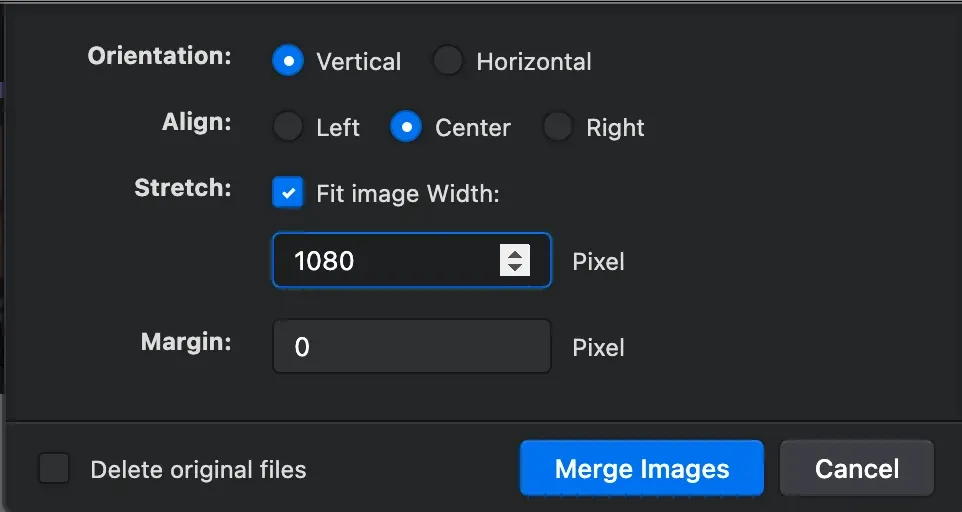Viewport: 962px width, 512px height.
Task: Click the Orientation: label
Action: click(x=160, y=56)
